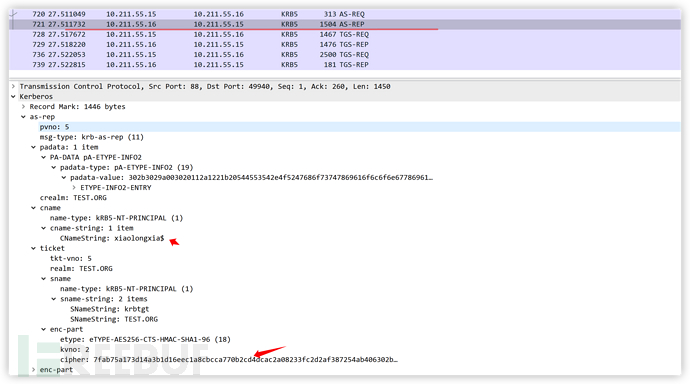The width and height of the screenshot is (690, 384).
Task: Collapse enc-part node under ticket
Action: click(x=44, y=329)
